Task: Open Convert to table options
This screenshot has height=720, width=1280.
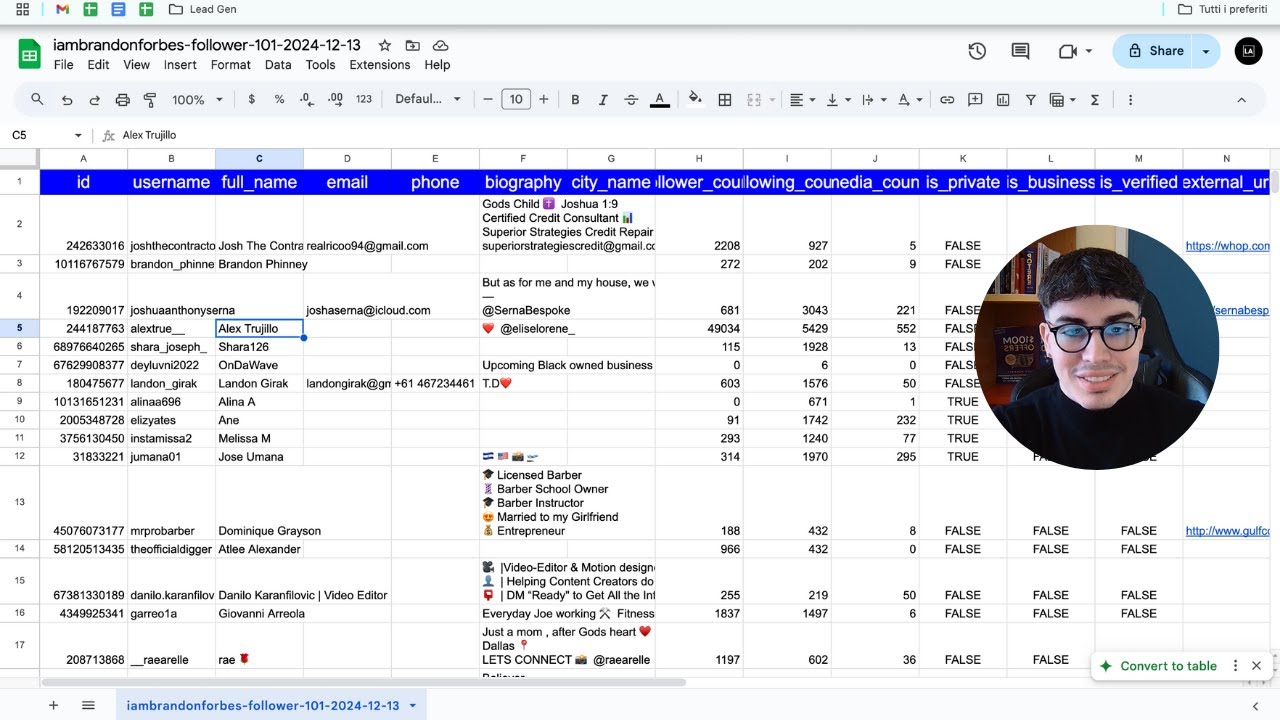Action: click(1235, 666)
